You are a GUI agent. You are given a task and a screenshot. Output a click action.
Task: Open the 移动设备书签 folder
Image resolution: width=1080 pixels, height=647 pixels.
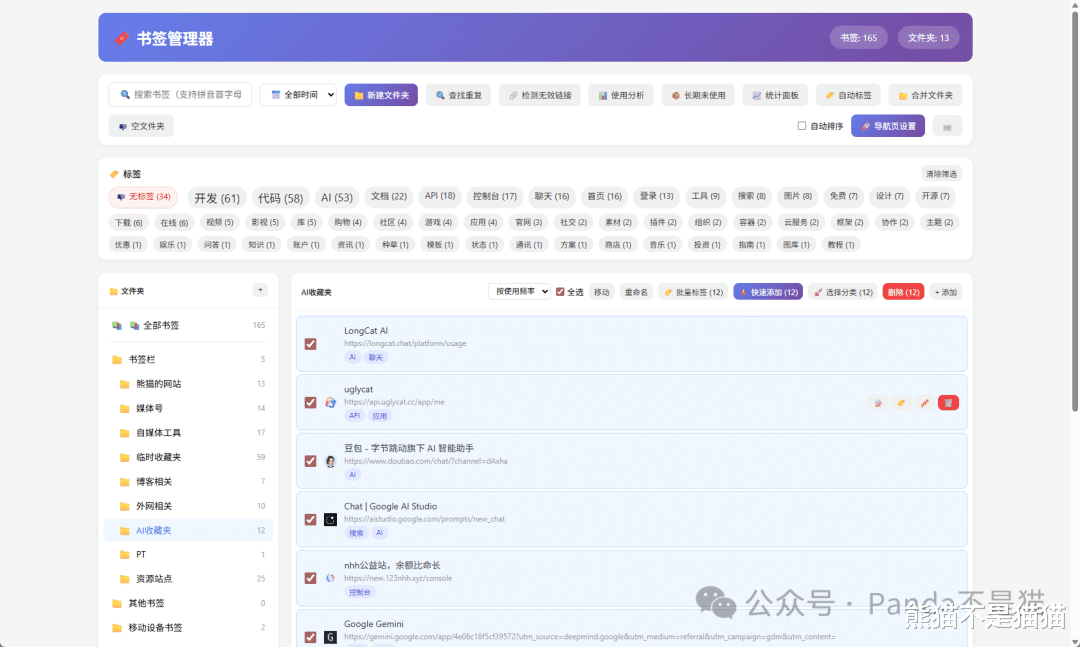click(189, 628)
